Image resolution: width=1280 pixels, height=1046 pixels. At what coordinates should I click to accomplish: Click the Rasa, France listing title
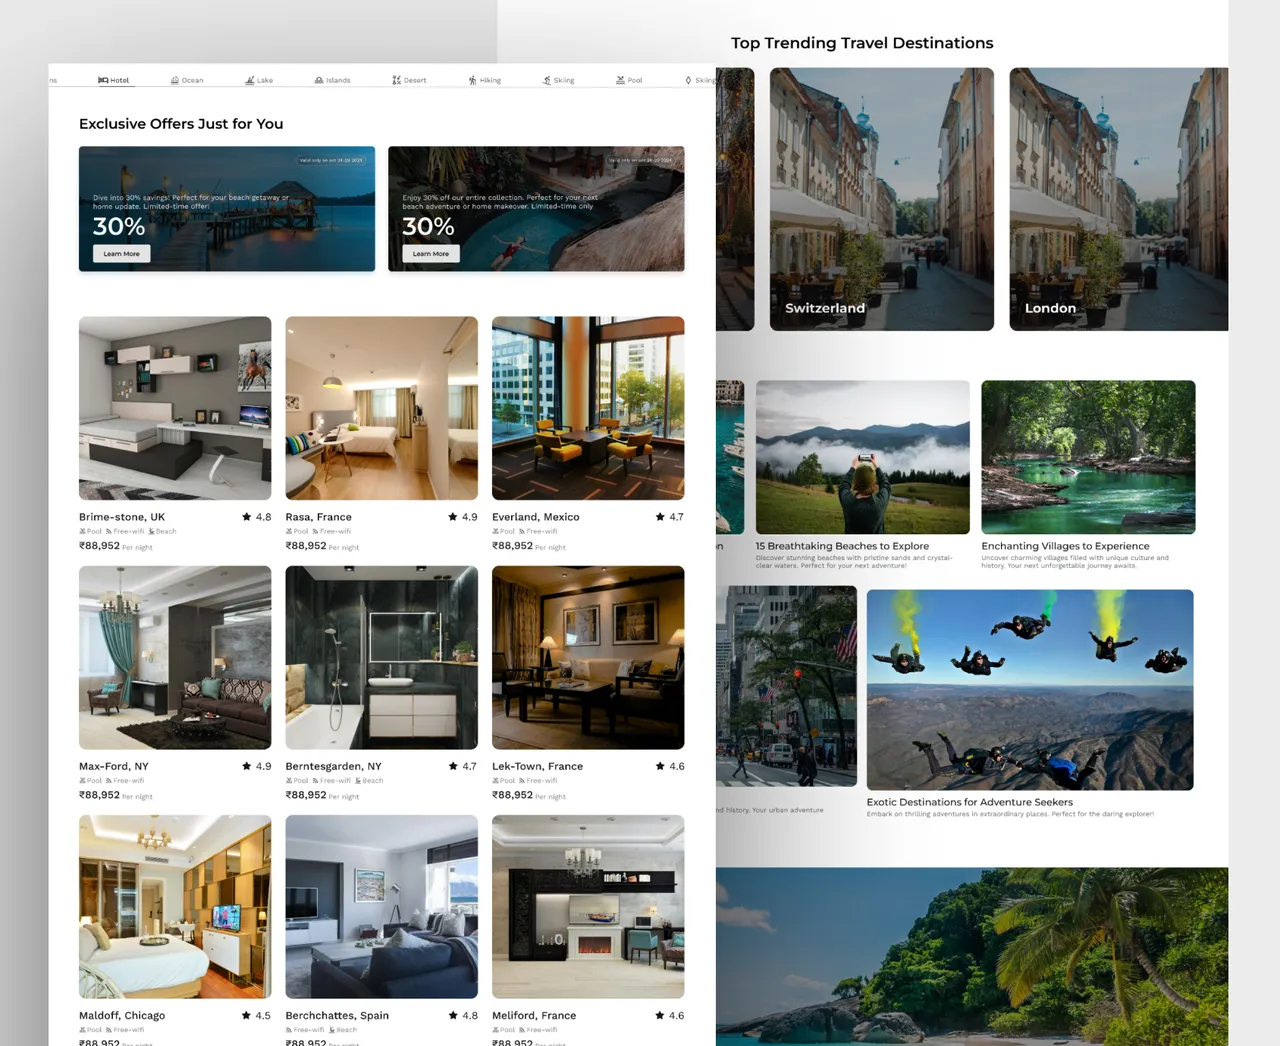tap(319, 517)
